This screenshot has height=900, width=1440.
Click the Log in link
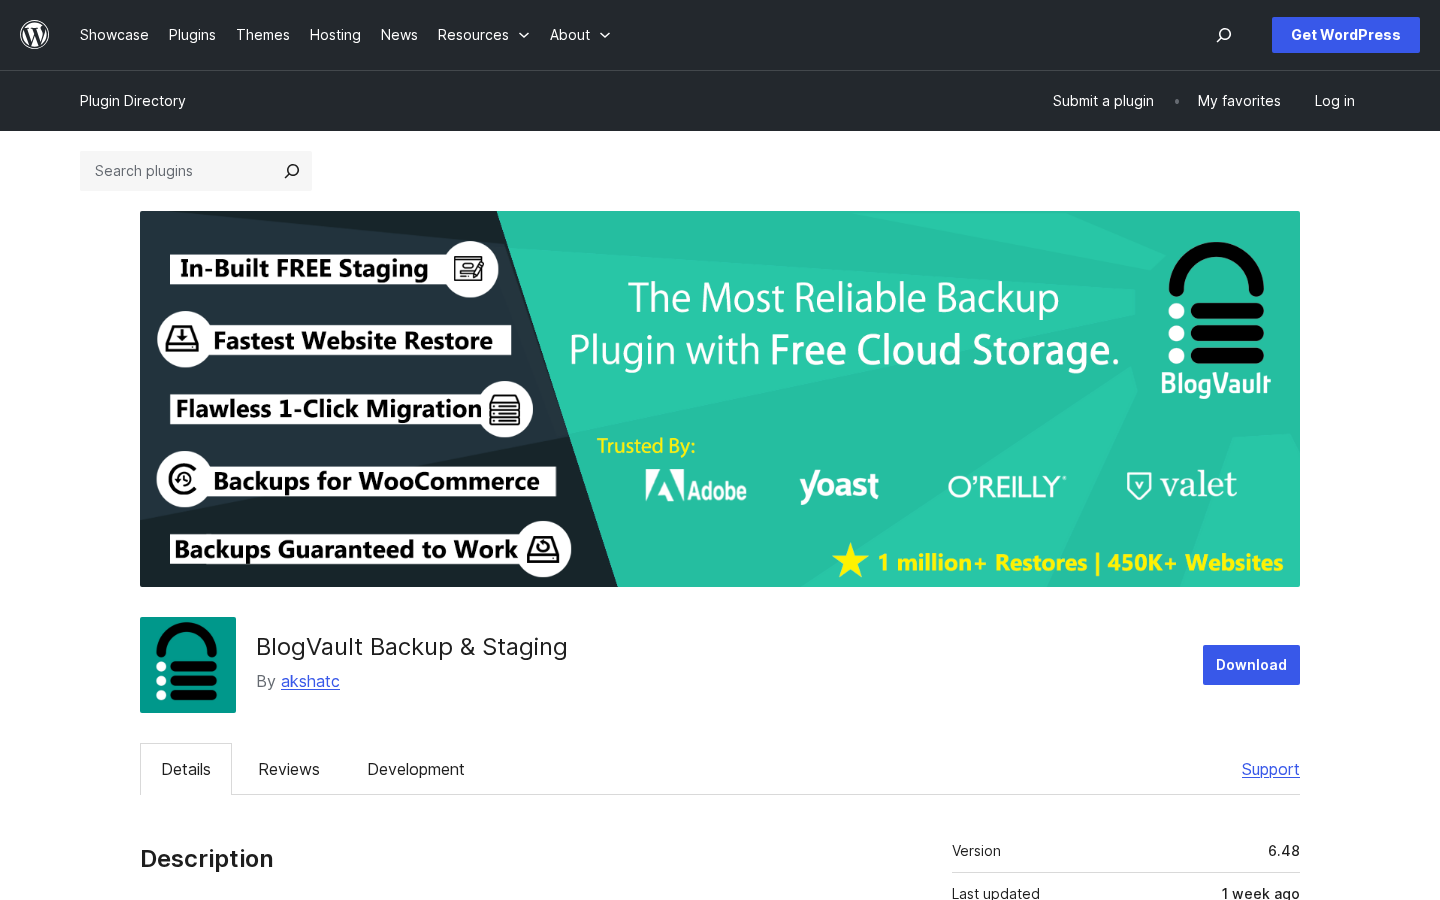tap(1334, 101)
